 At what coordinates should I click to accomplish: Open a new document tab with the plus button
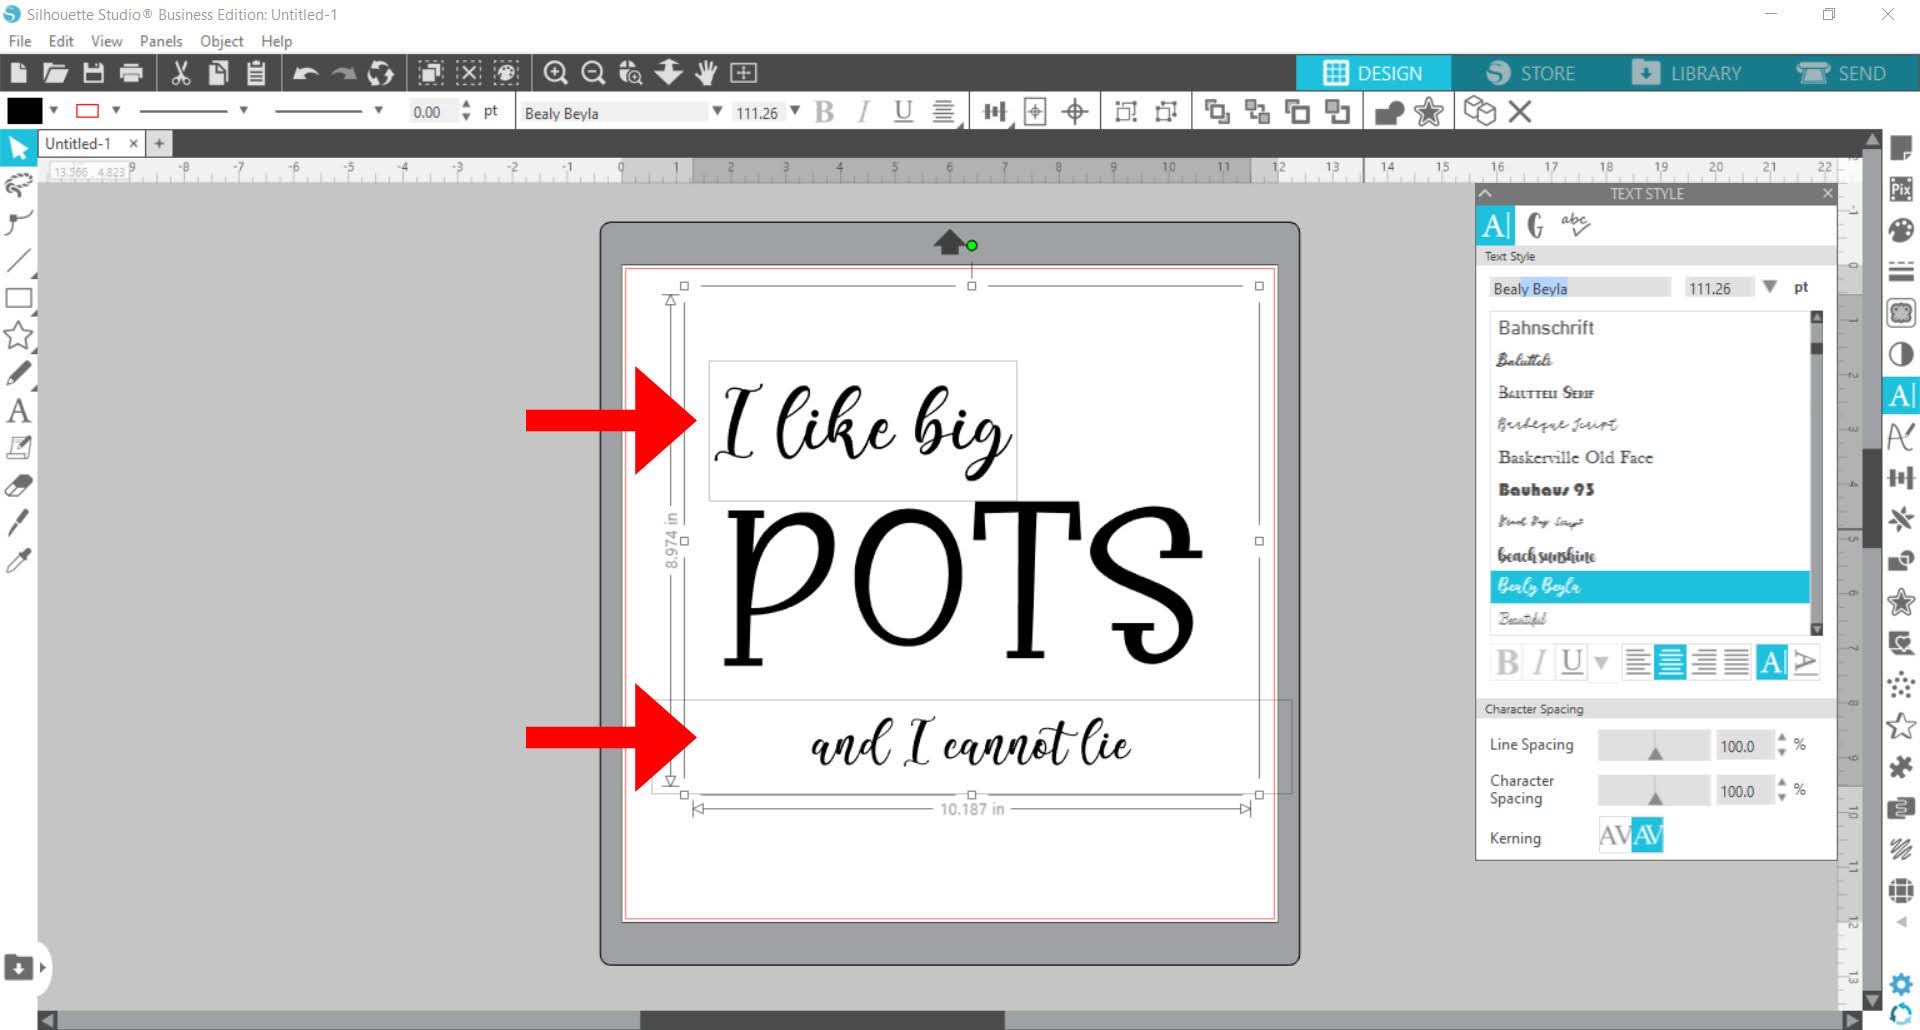tap(160, 143)
